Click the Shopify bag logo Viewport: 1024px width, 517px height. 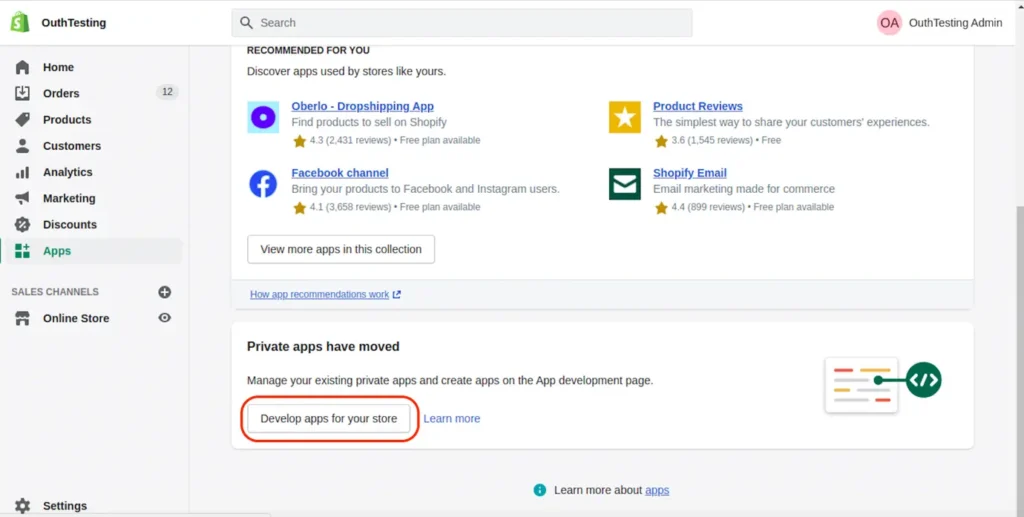[x=20, y=22]
